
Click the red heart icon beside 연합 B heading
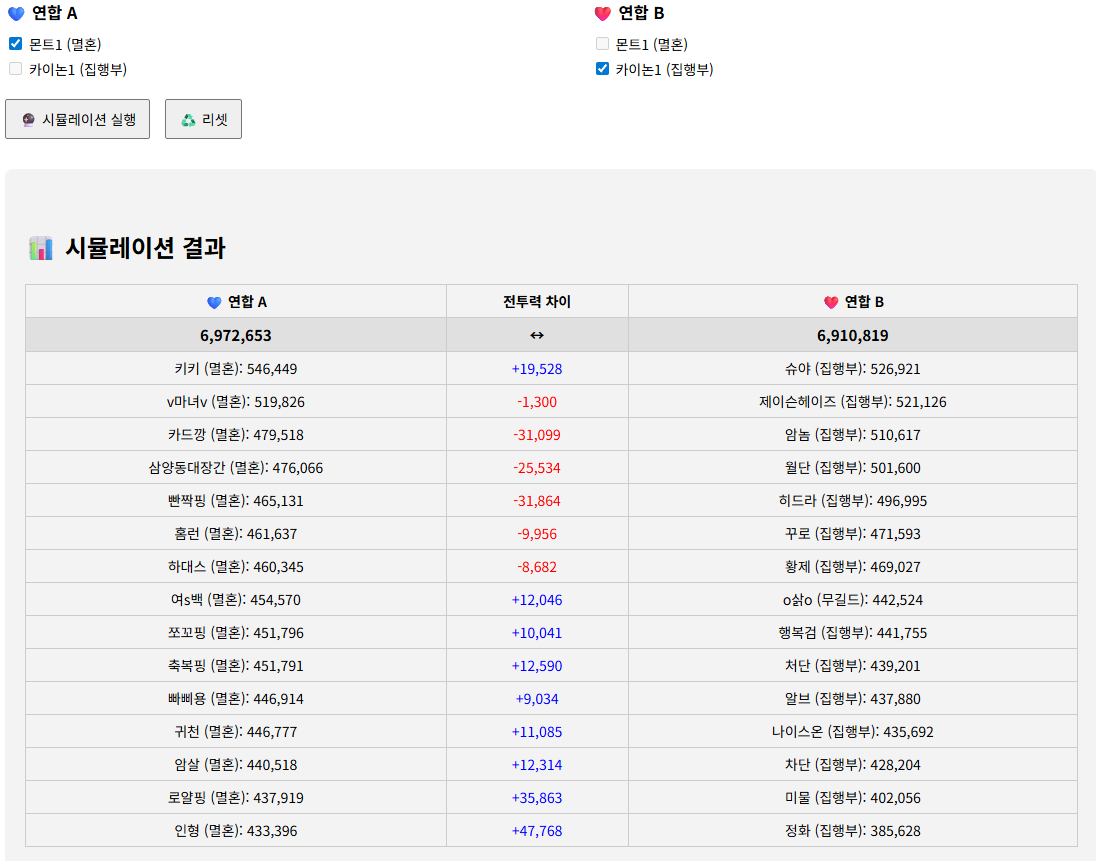coord(602,14)
